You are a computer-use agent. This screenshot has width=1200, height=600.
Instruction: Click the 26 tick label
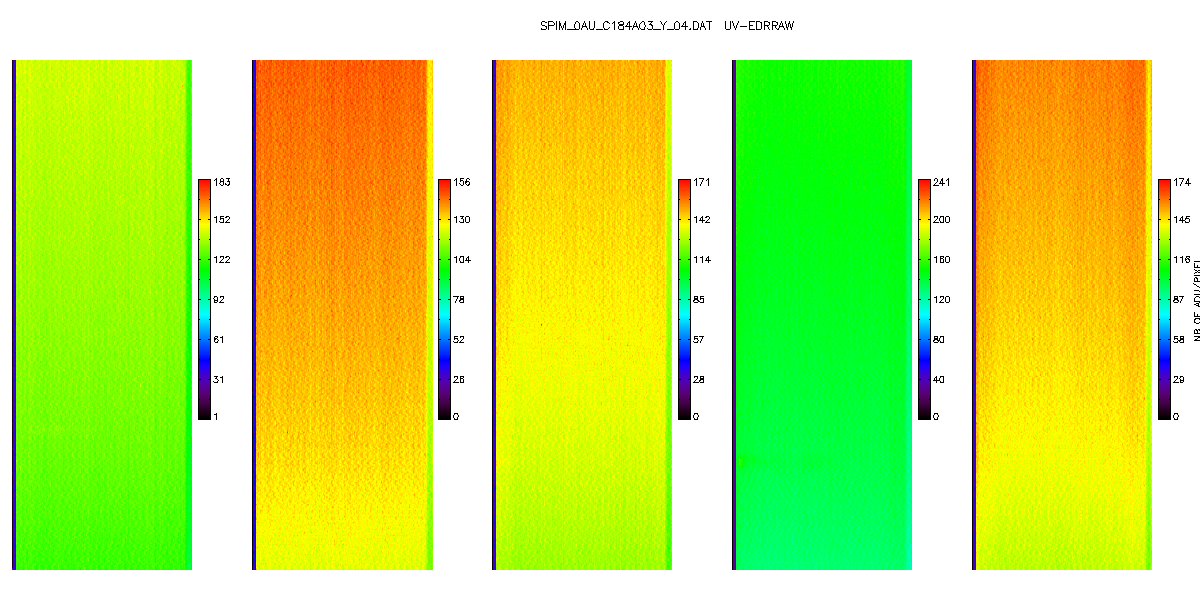(x=460, y=380)
